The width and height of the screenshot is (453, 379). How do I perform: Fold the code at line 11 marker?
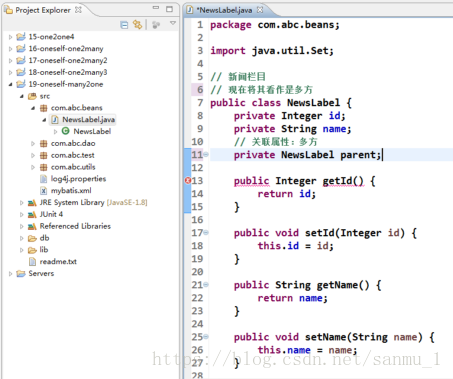pyautogui.click(x=206, y=154)
